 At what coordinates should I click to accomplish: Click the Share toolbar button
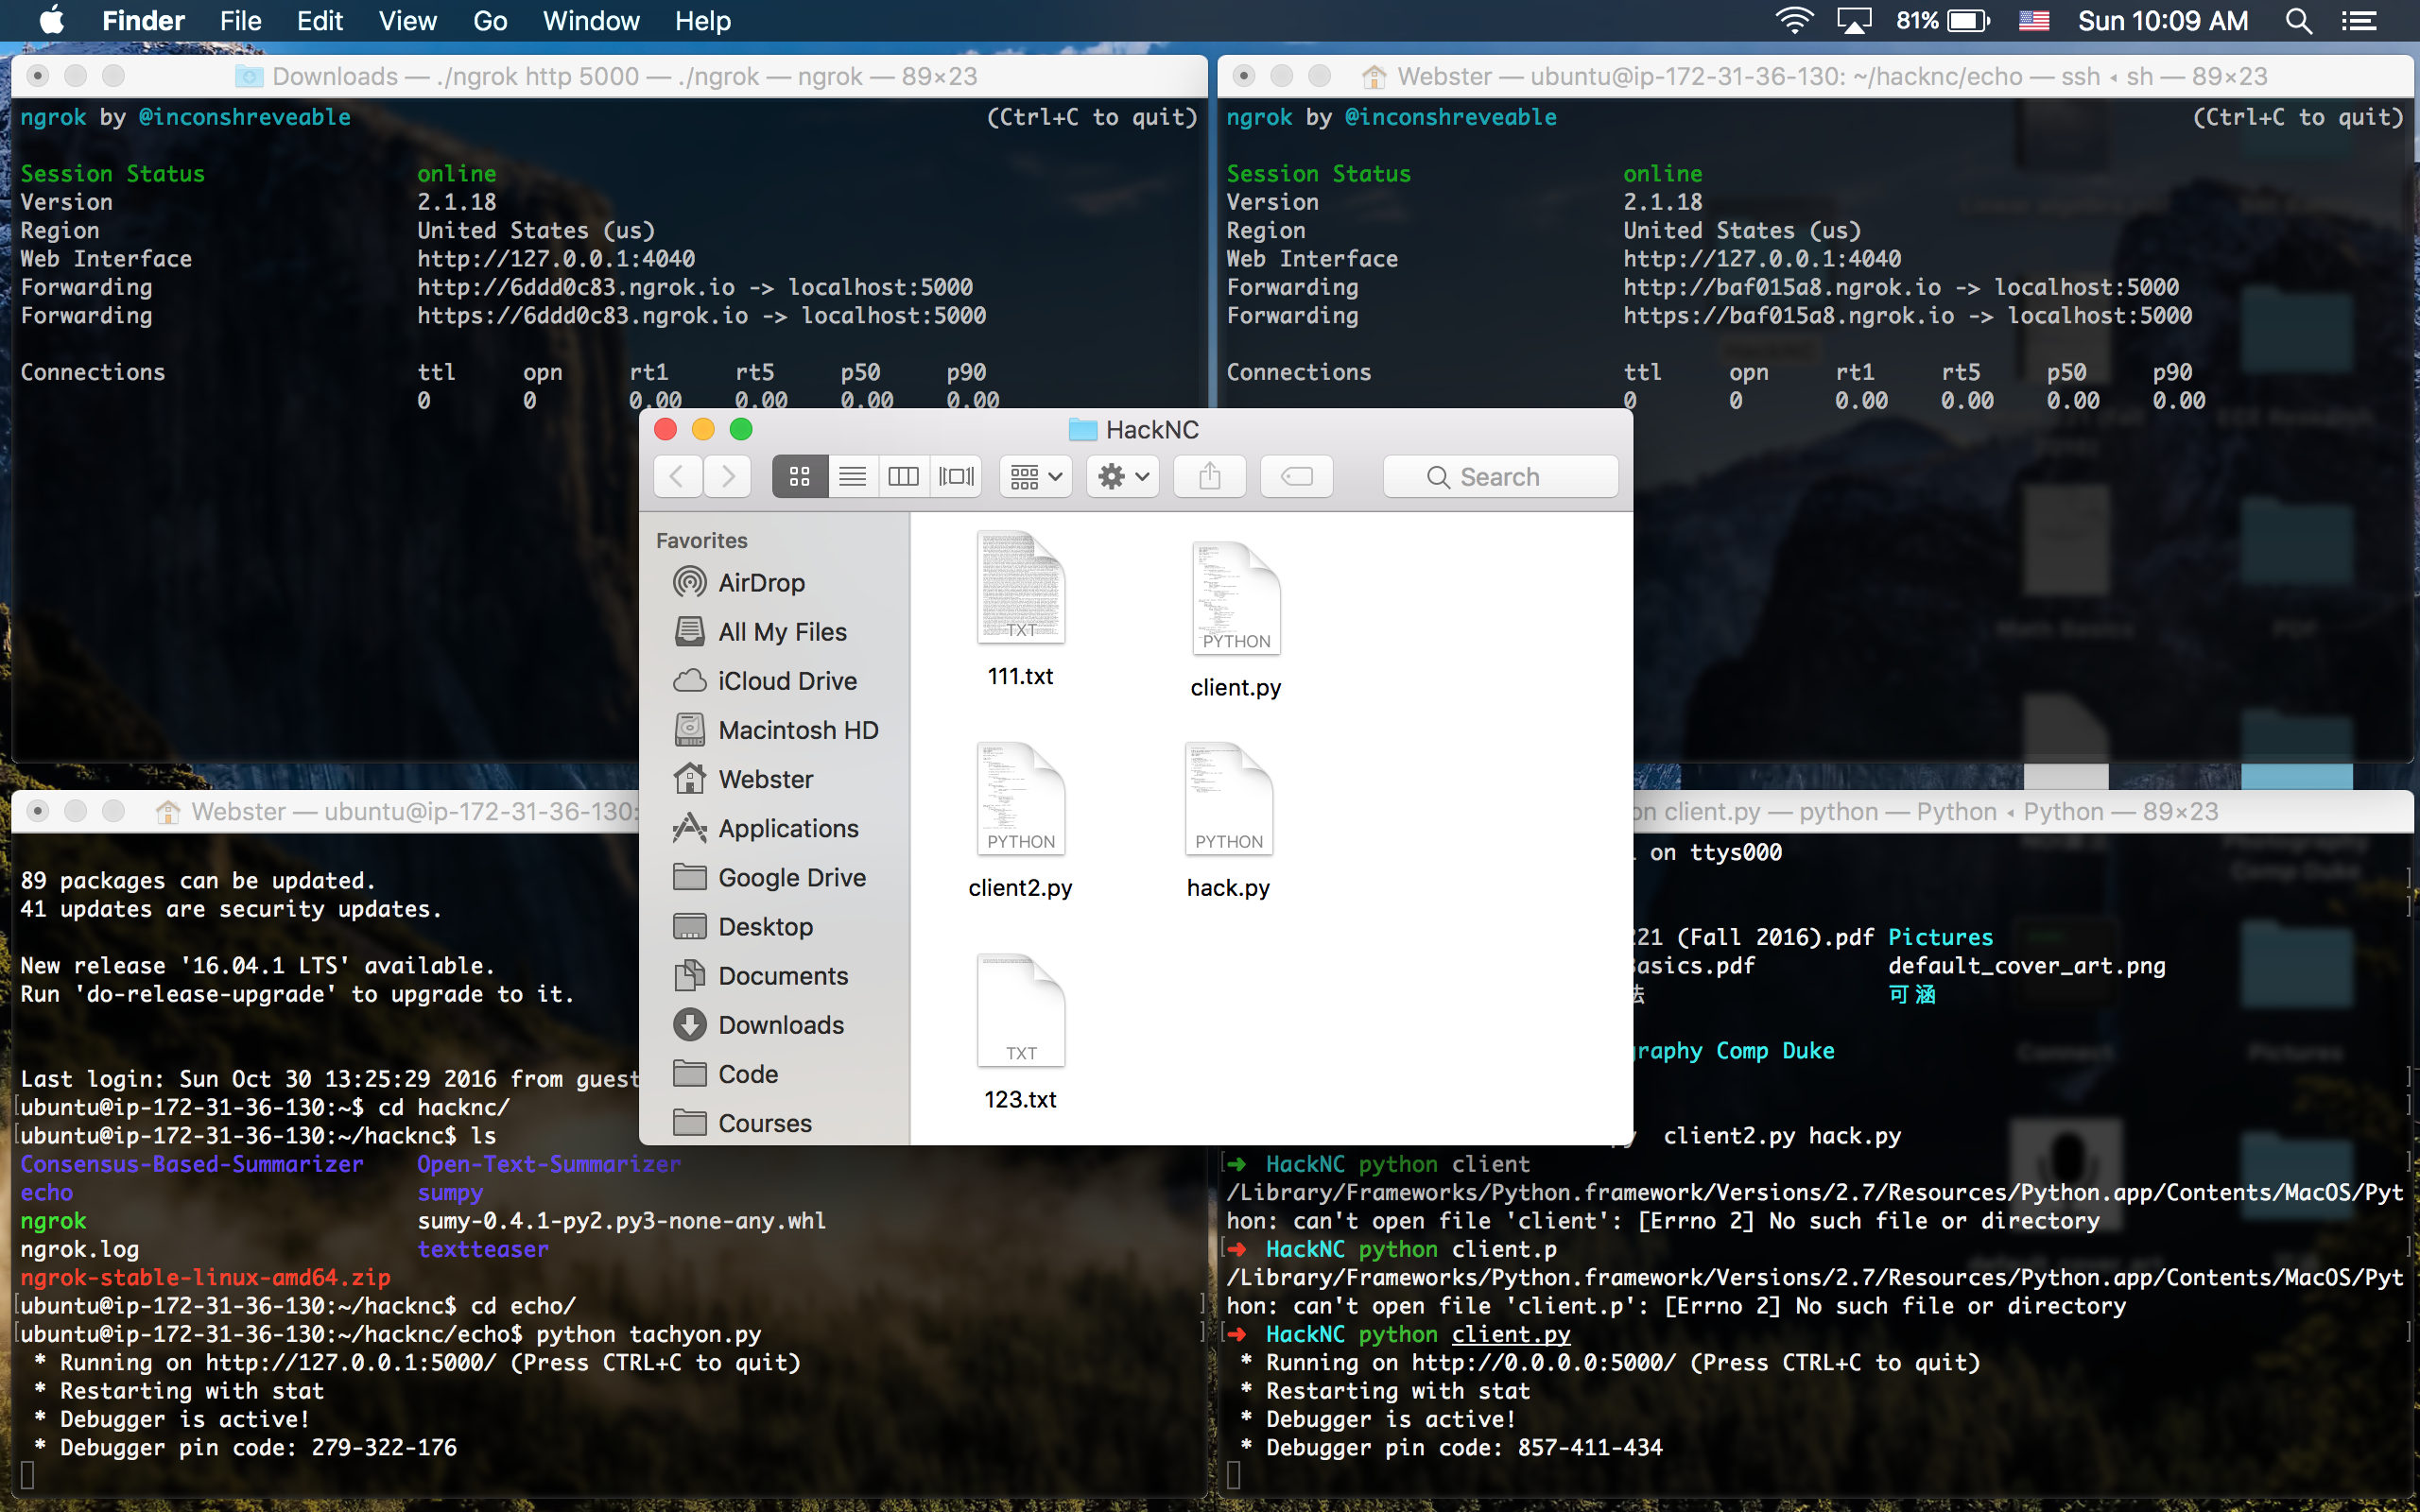pyautogui.click(x=1209, y=476)
